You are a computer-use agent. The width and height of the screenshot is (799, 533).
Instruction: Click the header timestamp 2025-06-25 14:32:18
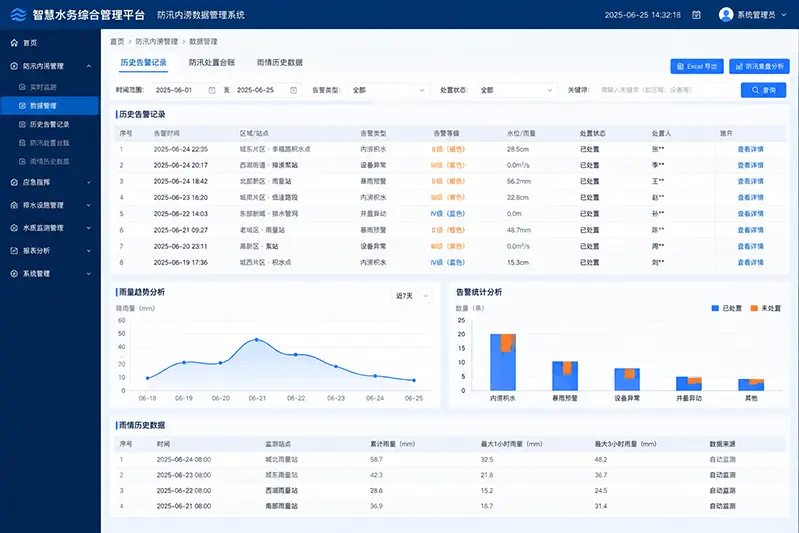(x=643, y=15)
